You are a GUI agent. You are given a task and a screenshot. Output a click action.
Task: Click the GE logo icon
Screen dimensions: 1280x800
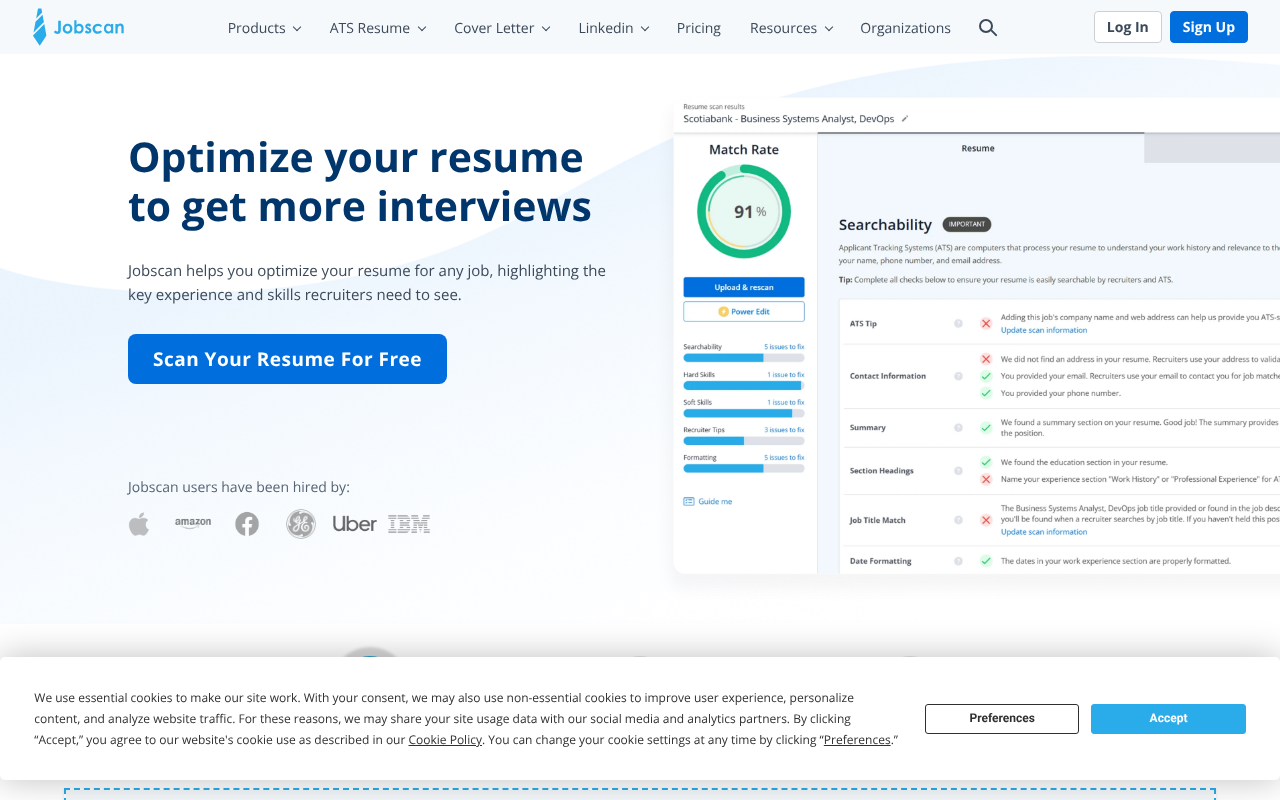click(301, 524)
